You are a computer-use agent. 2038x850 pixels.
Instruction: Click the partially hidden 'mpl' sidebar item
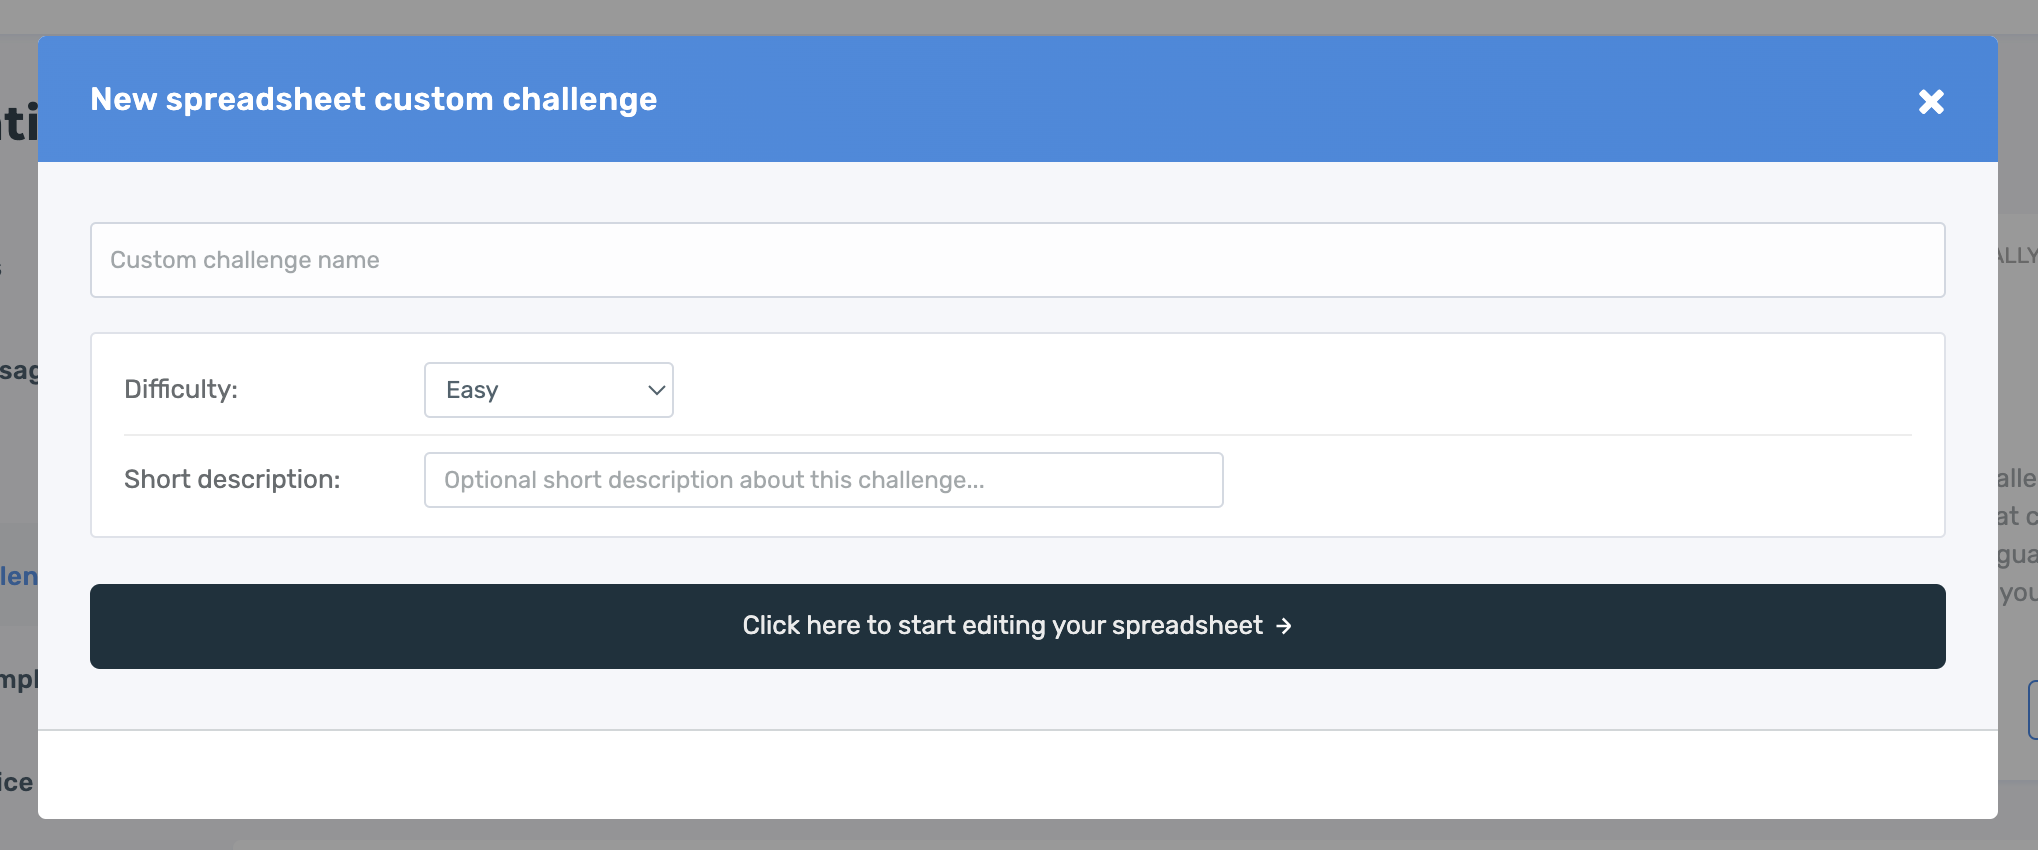18,680
